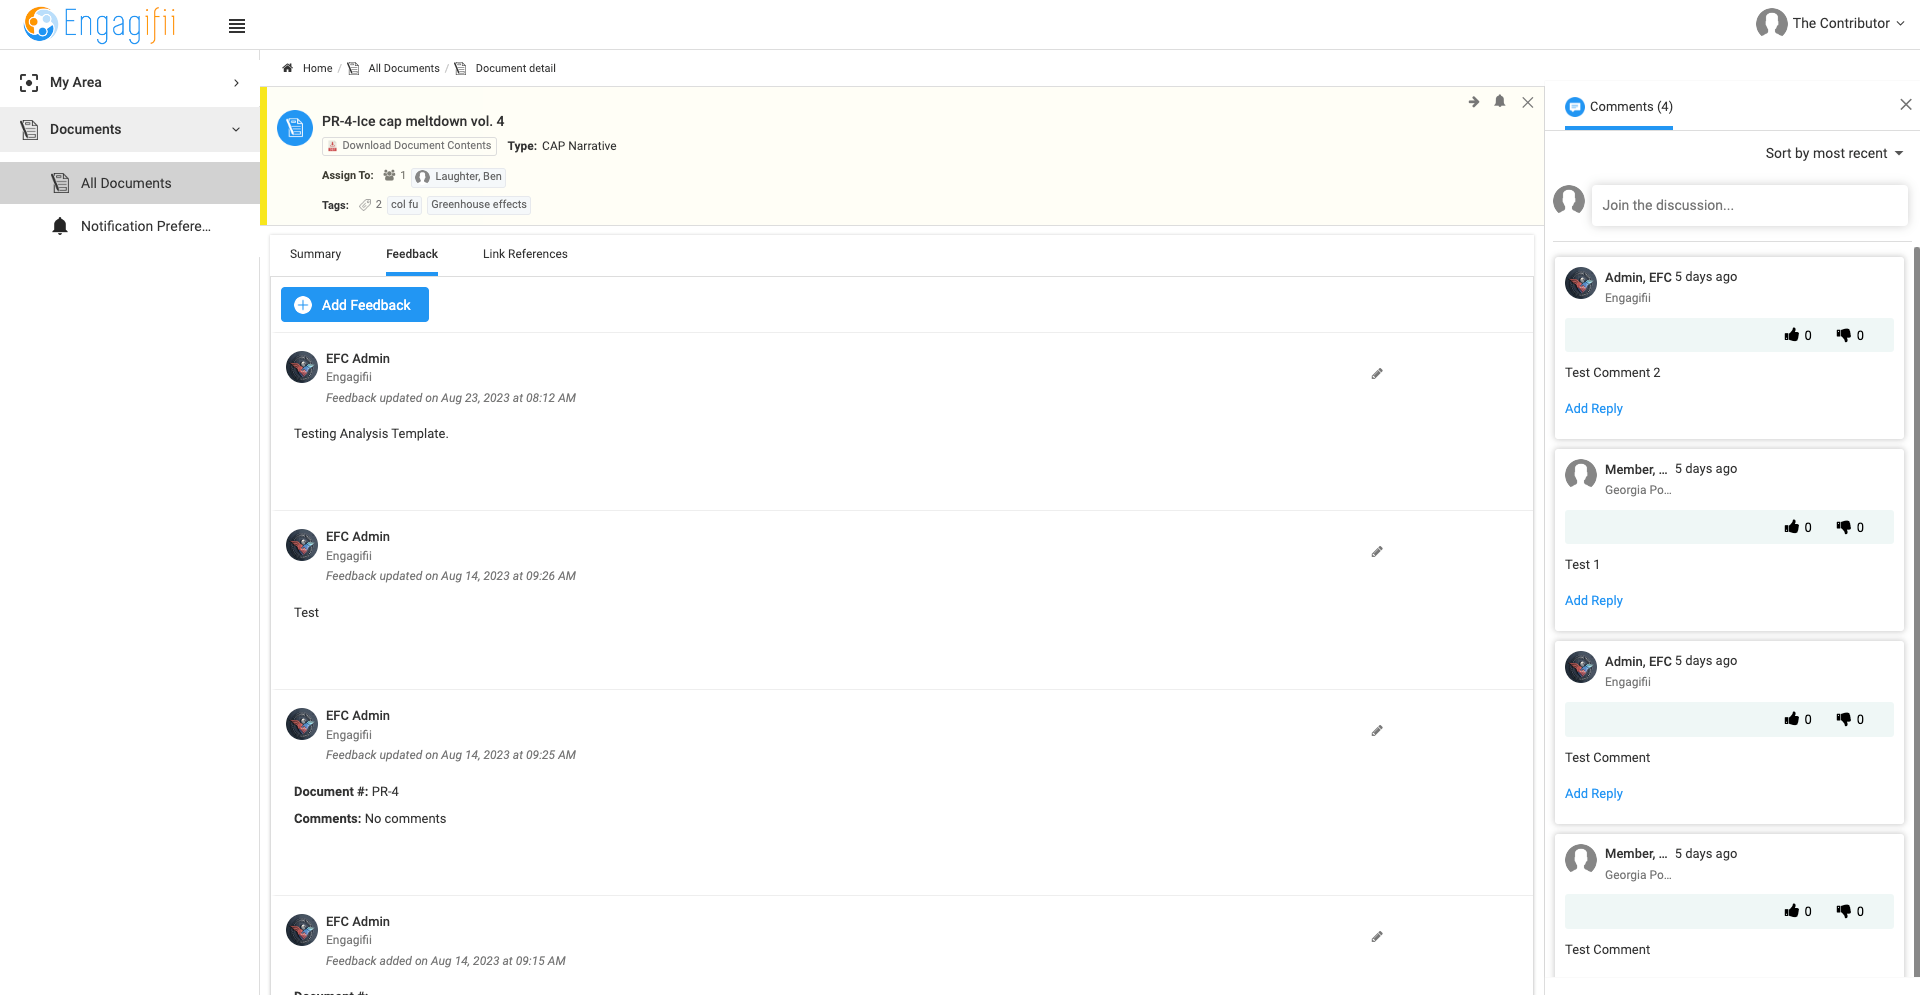
Task: Edit the Aug 14 09:26 AM feedback
Action: [1377, 552]
